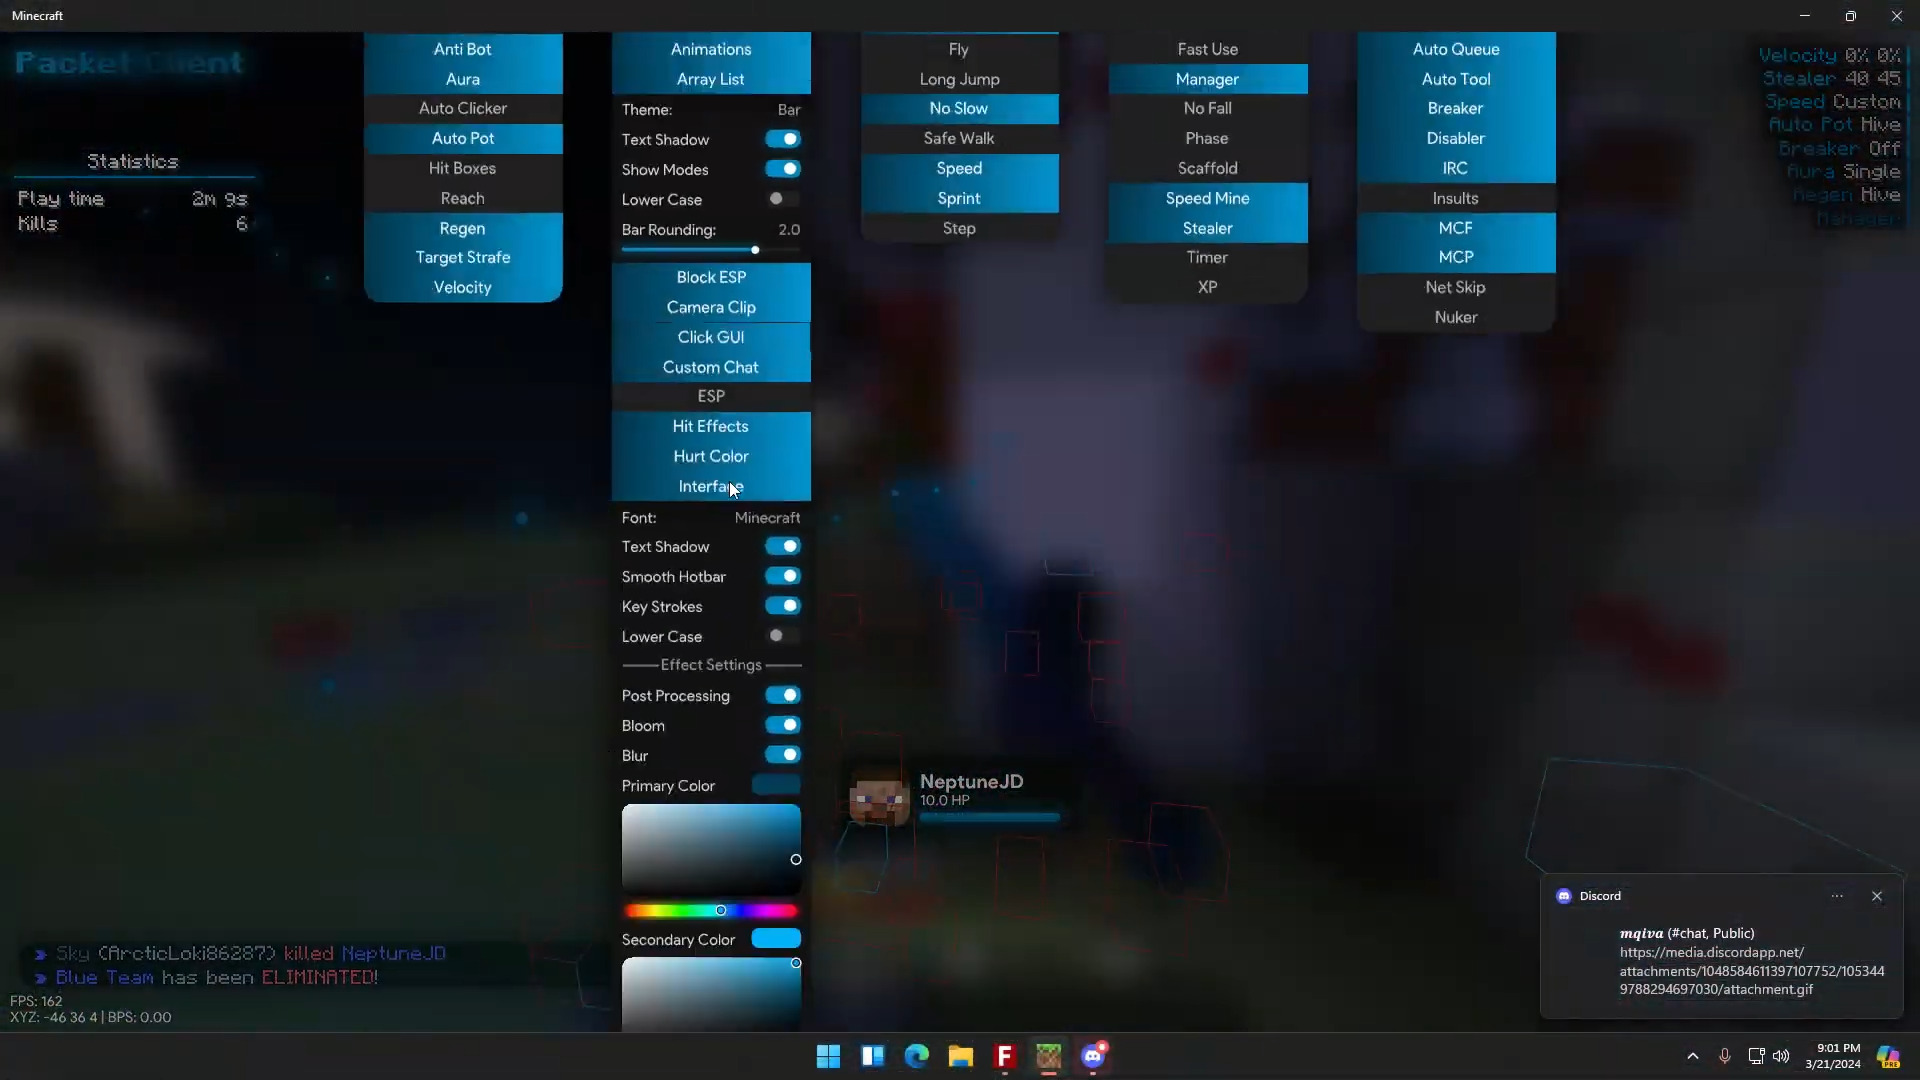
Task: Open the Discord attachment link
Action: tap(1752, 971)
